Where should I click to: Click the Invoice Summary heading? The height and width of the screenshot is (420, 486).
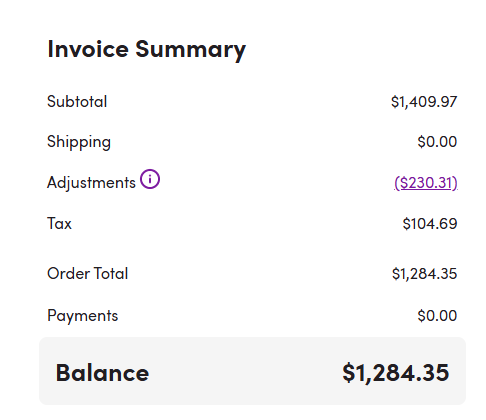click(x=147, y=50)
